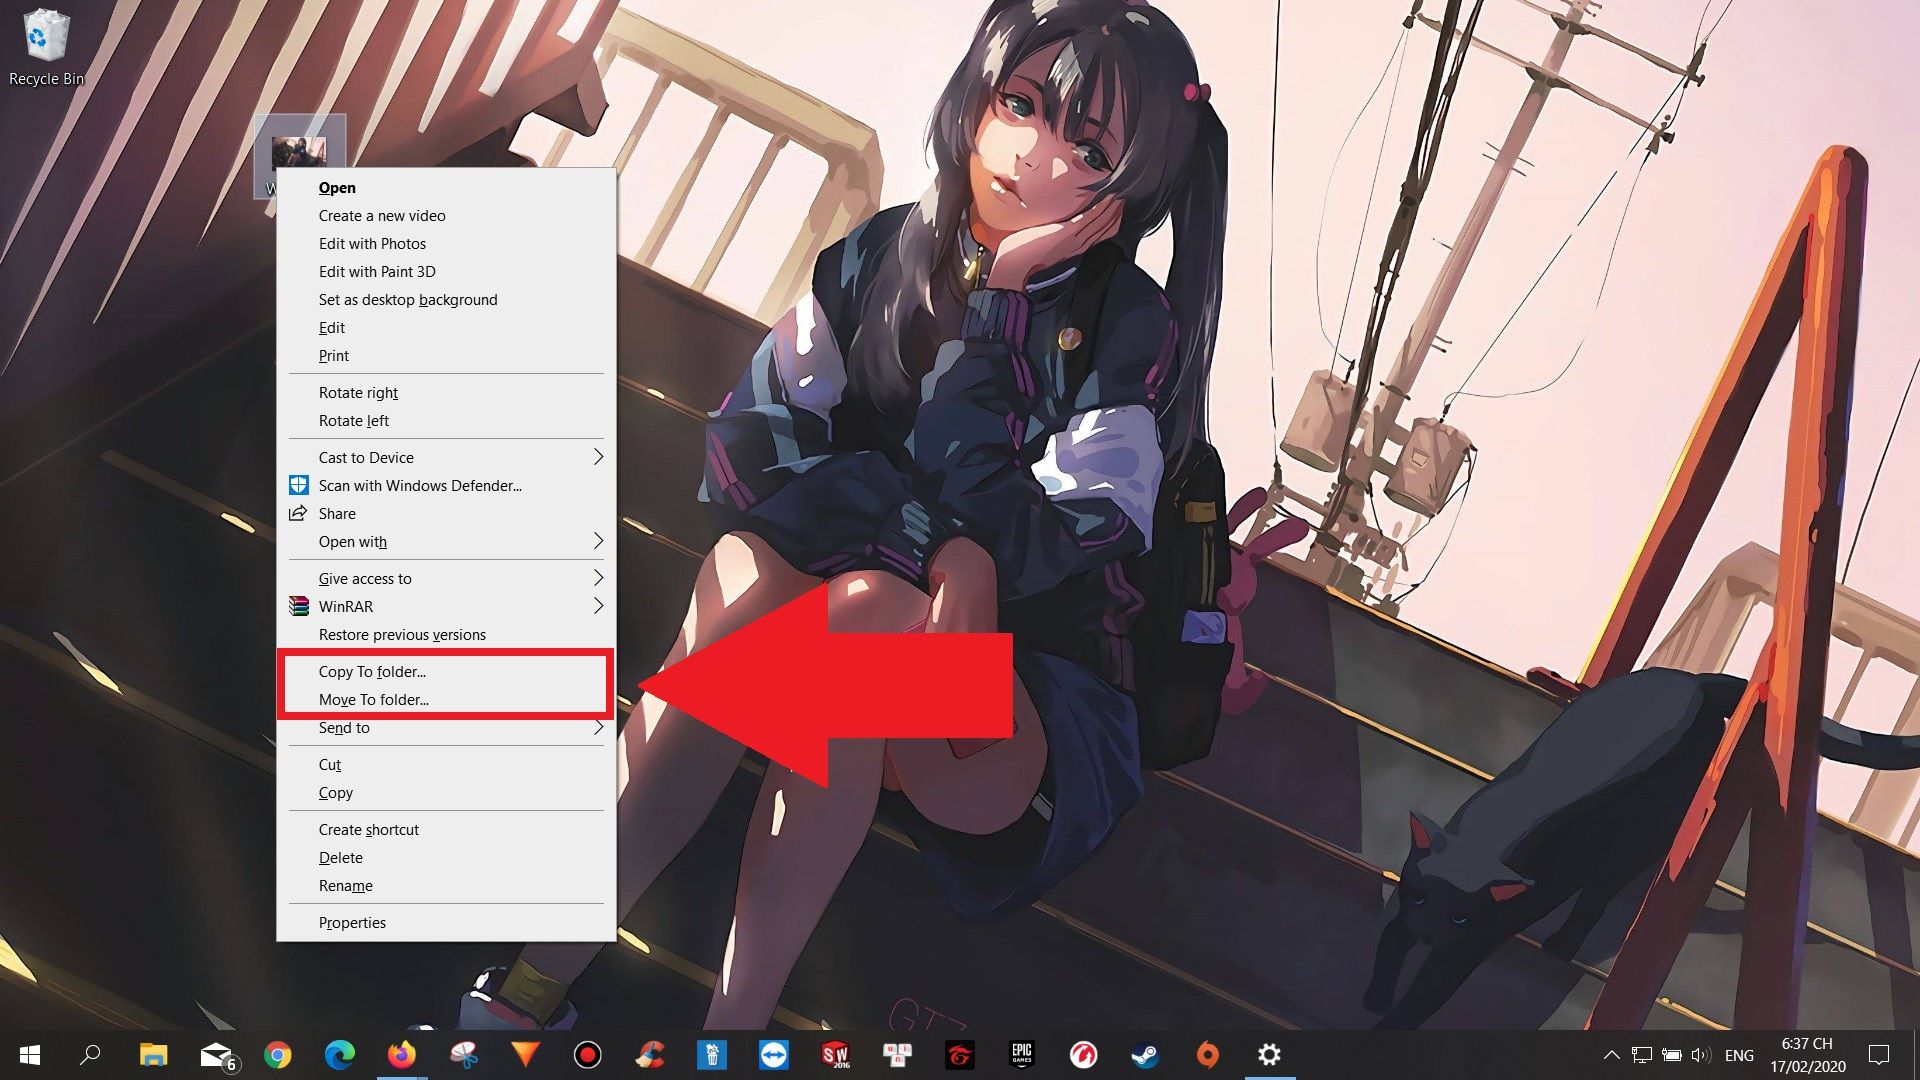Image resolution: width=1920 pixels, height=1080 pixels.
Task: Expand the Cast to Device submenu
Action: point(598,457)
